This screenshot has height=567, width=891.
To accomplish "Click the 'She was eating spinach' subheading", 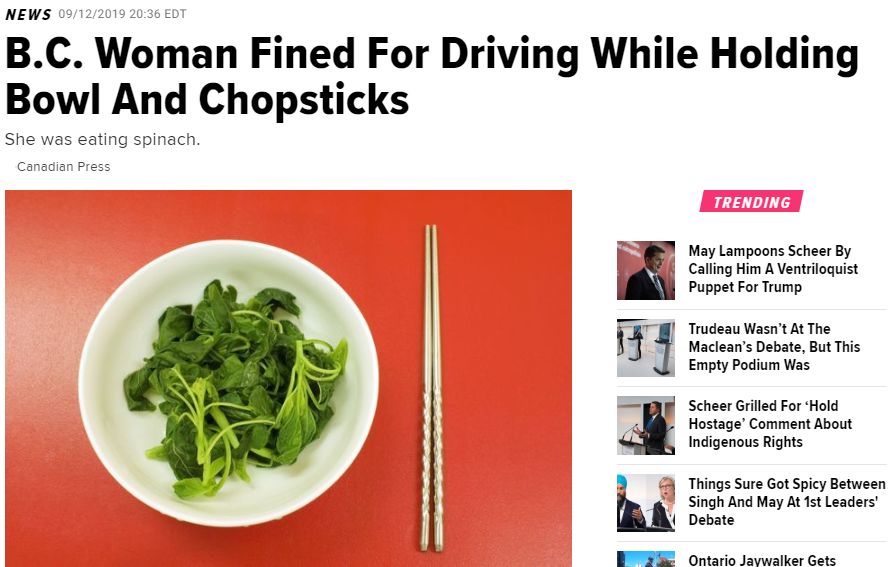I will pyautogui.click(x=102, y=139).
